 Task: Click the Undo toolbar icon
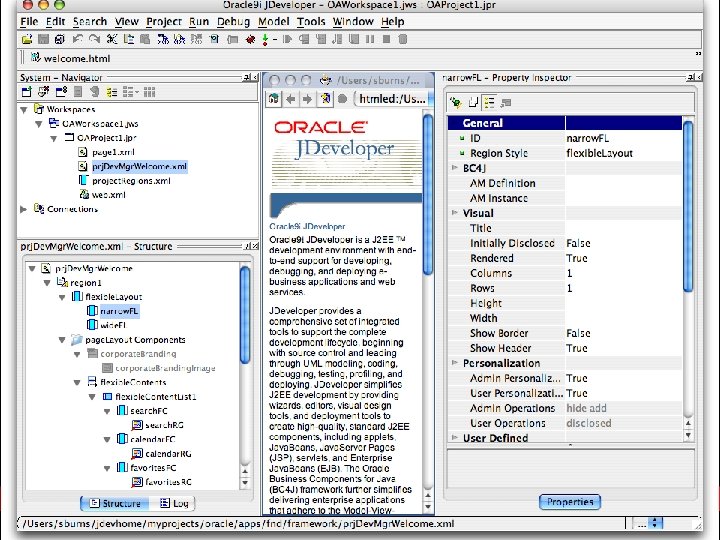coord(77,39)
